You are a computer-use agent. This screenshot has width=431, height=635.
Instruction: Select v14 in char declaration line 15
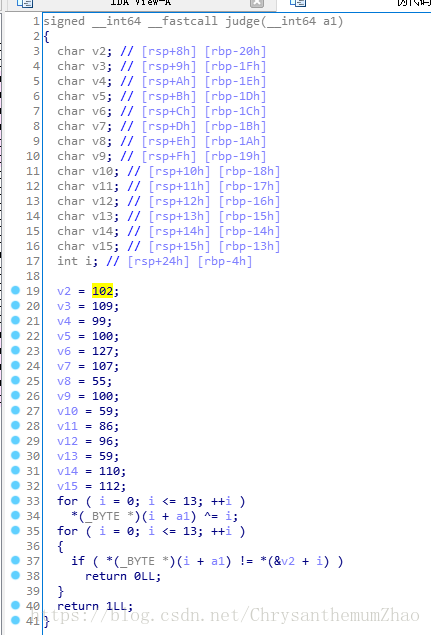(x=102, y=231)
